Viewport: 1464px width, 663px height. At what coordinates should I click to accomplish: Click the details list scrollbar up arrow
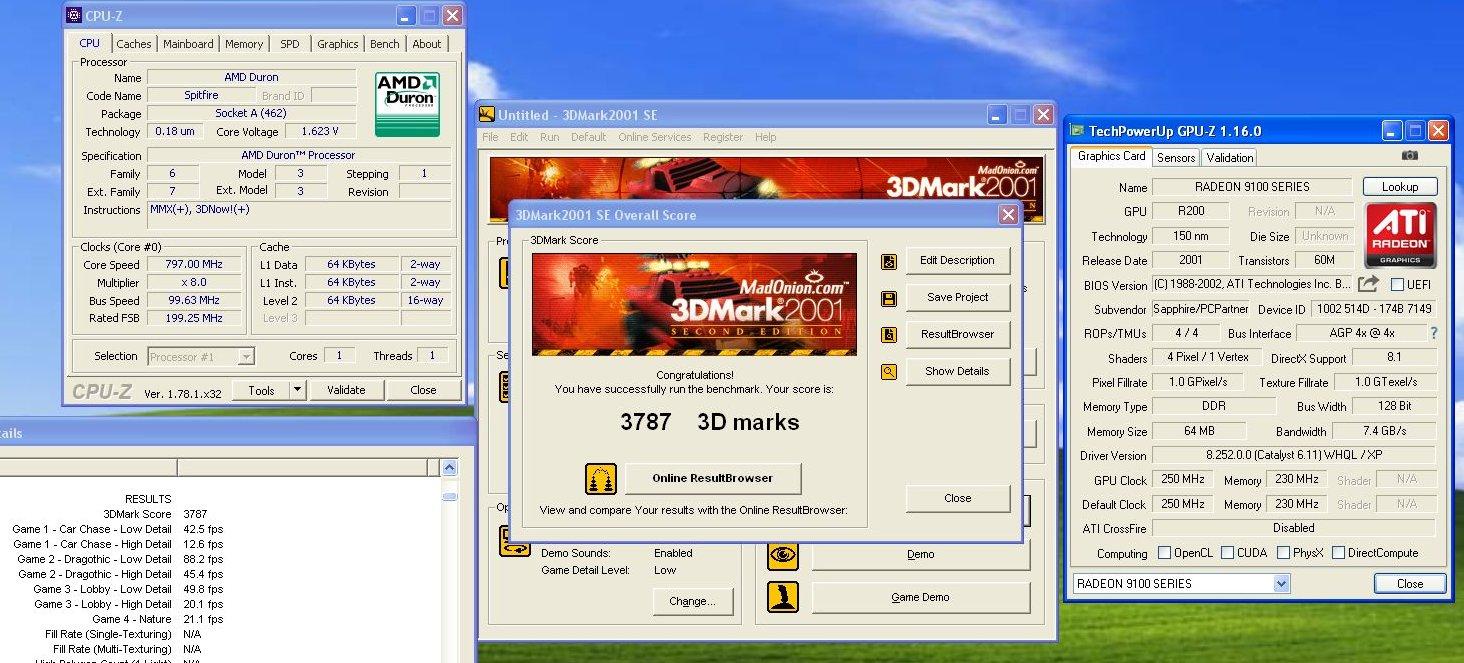point(450,468)
